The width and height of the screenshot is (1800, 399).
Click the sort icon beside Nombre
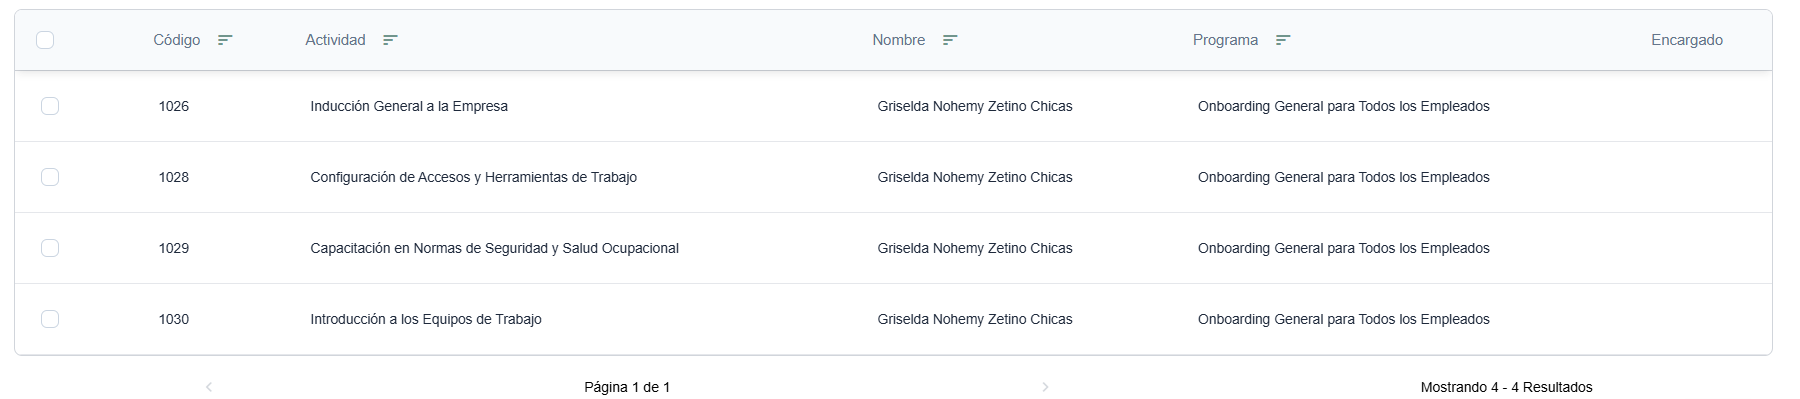tap(950, 40)
